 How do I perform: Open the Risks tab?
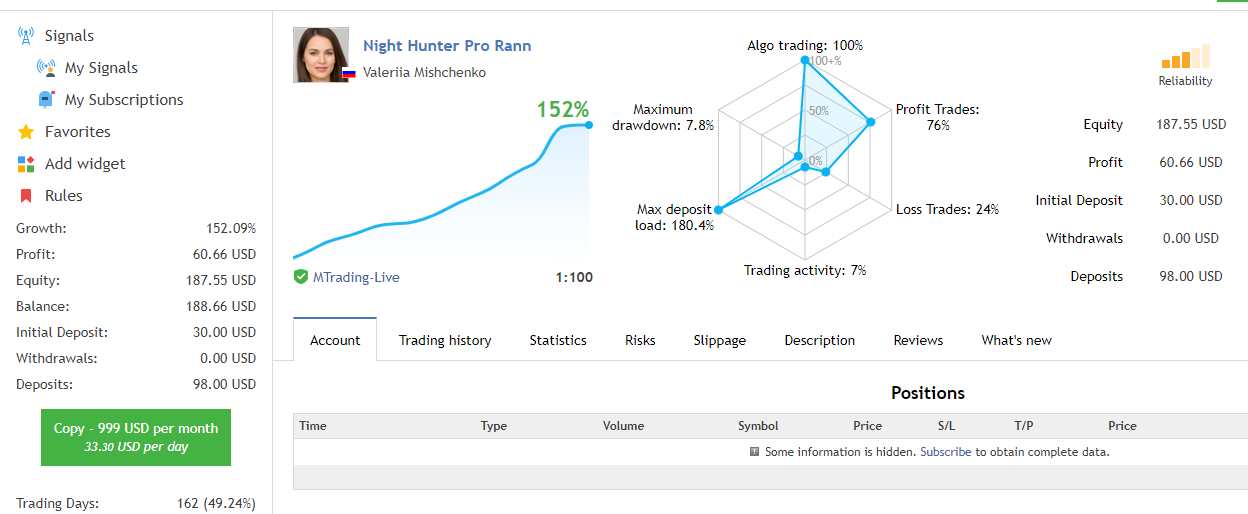click(640, 340)
